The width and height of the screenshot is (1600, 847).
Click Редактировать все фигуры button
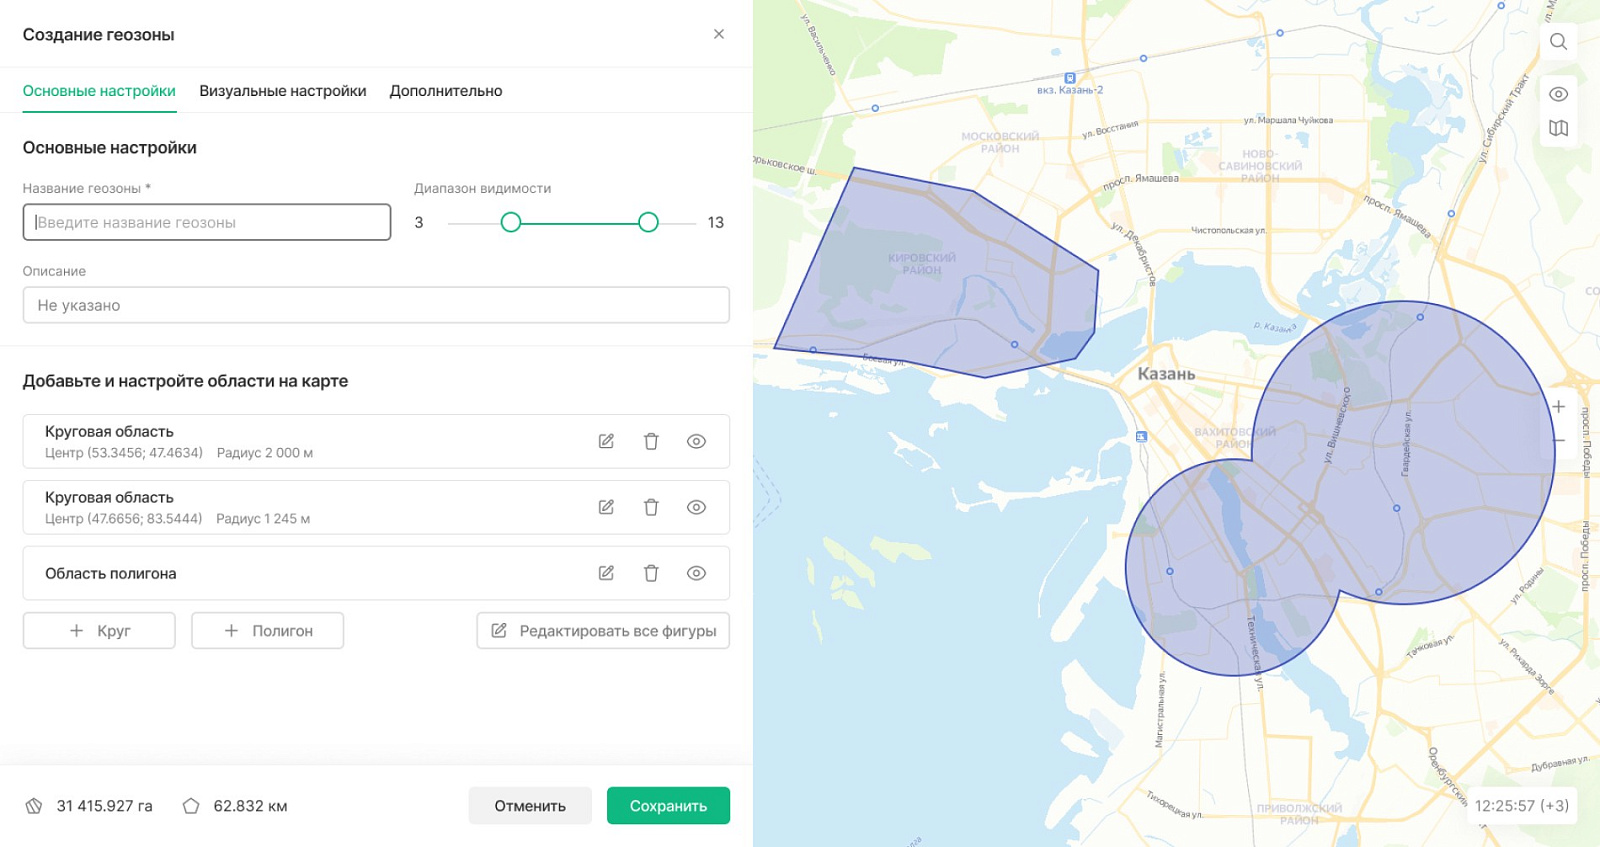click(x=603, y=631)
